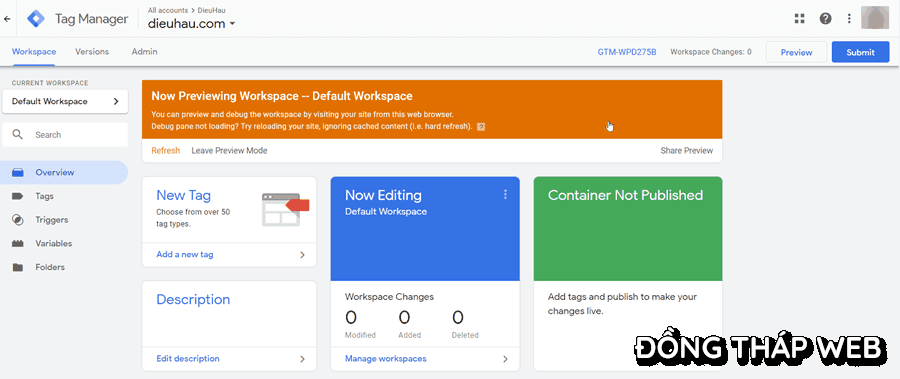Open the dieuhau.com container dropdown
The image size is (900, 379).
click(x=192, y=24)
